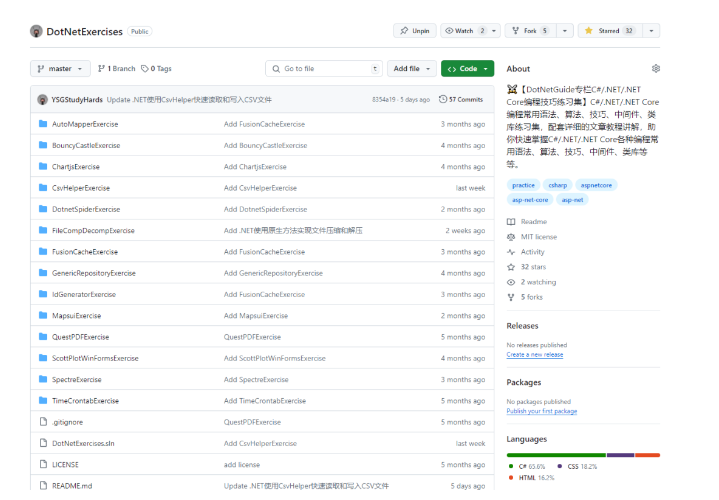The image size is (719, 500).
Task: Click the green C# segment of language bar
Action: coord(556,455)
